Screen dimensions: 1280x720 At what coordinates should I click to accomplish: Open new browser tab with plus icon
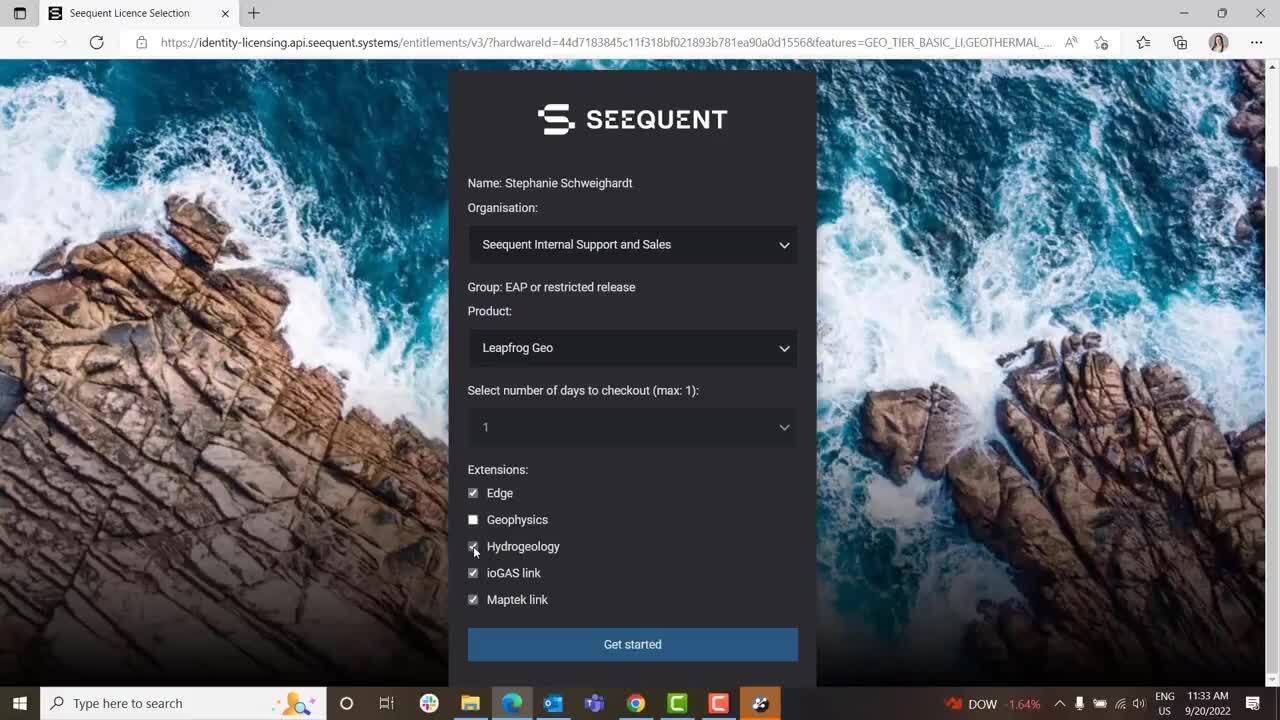[x=254, y=13]
